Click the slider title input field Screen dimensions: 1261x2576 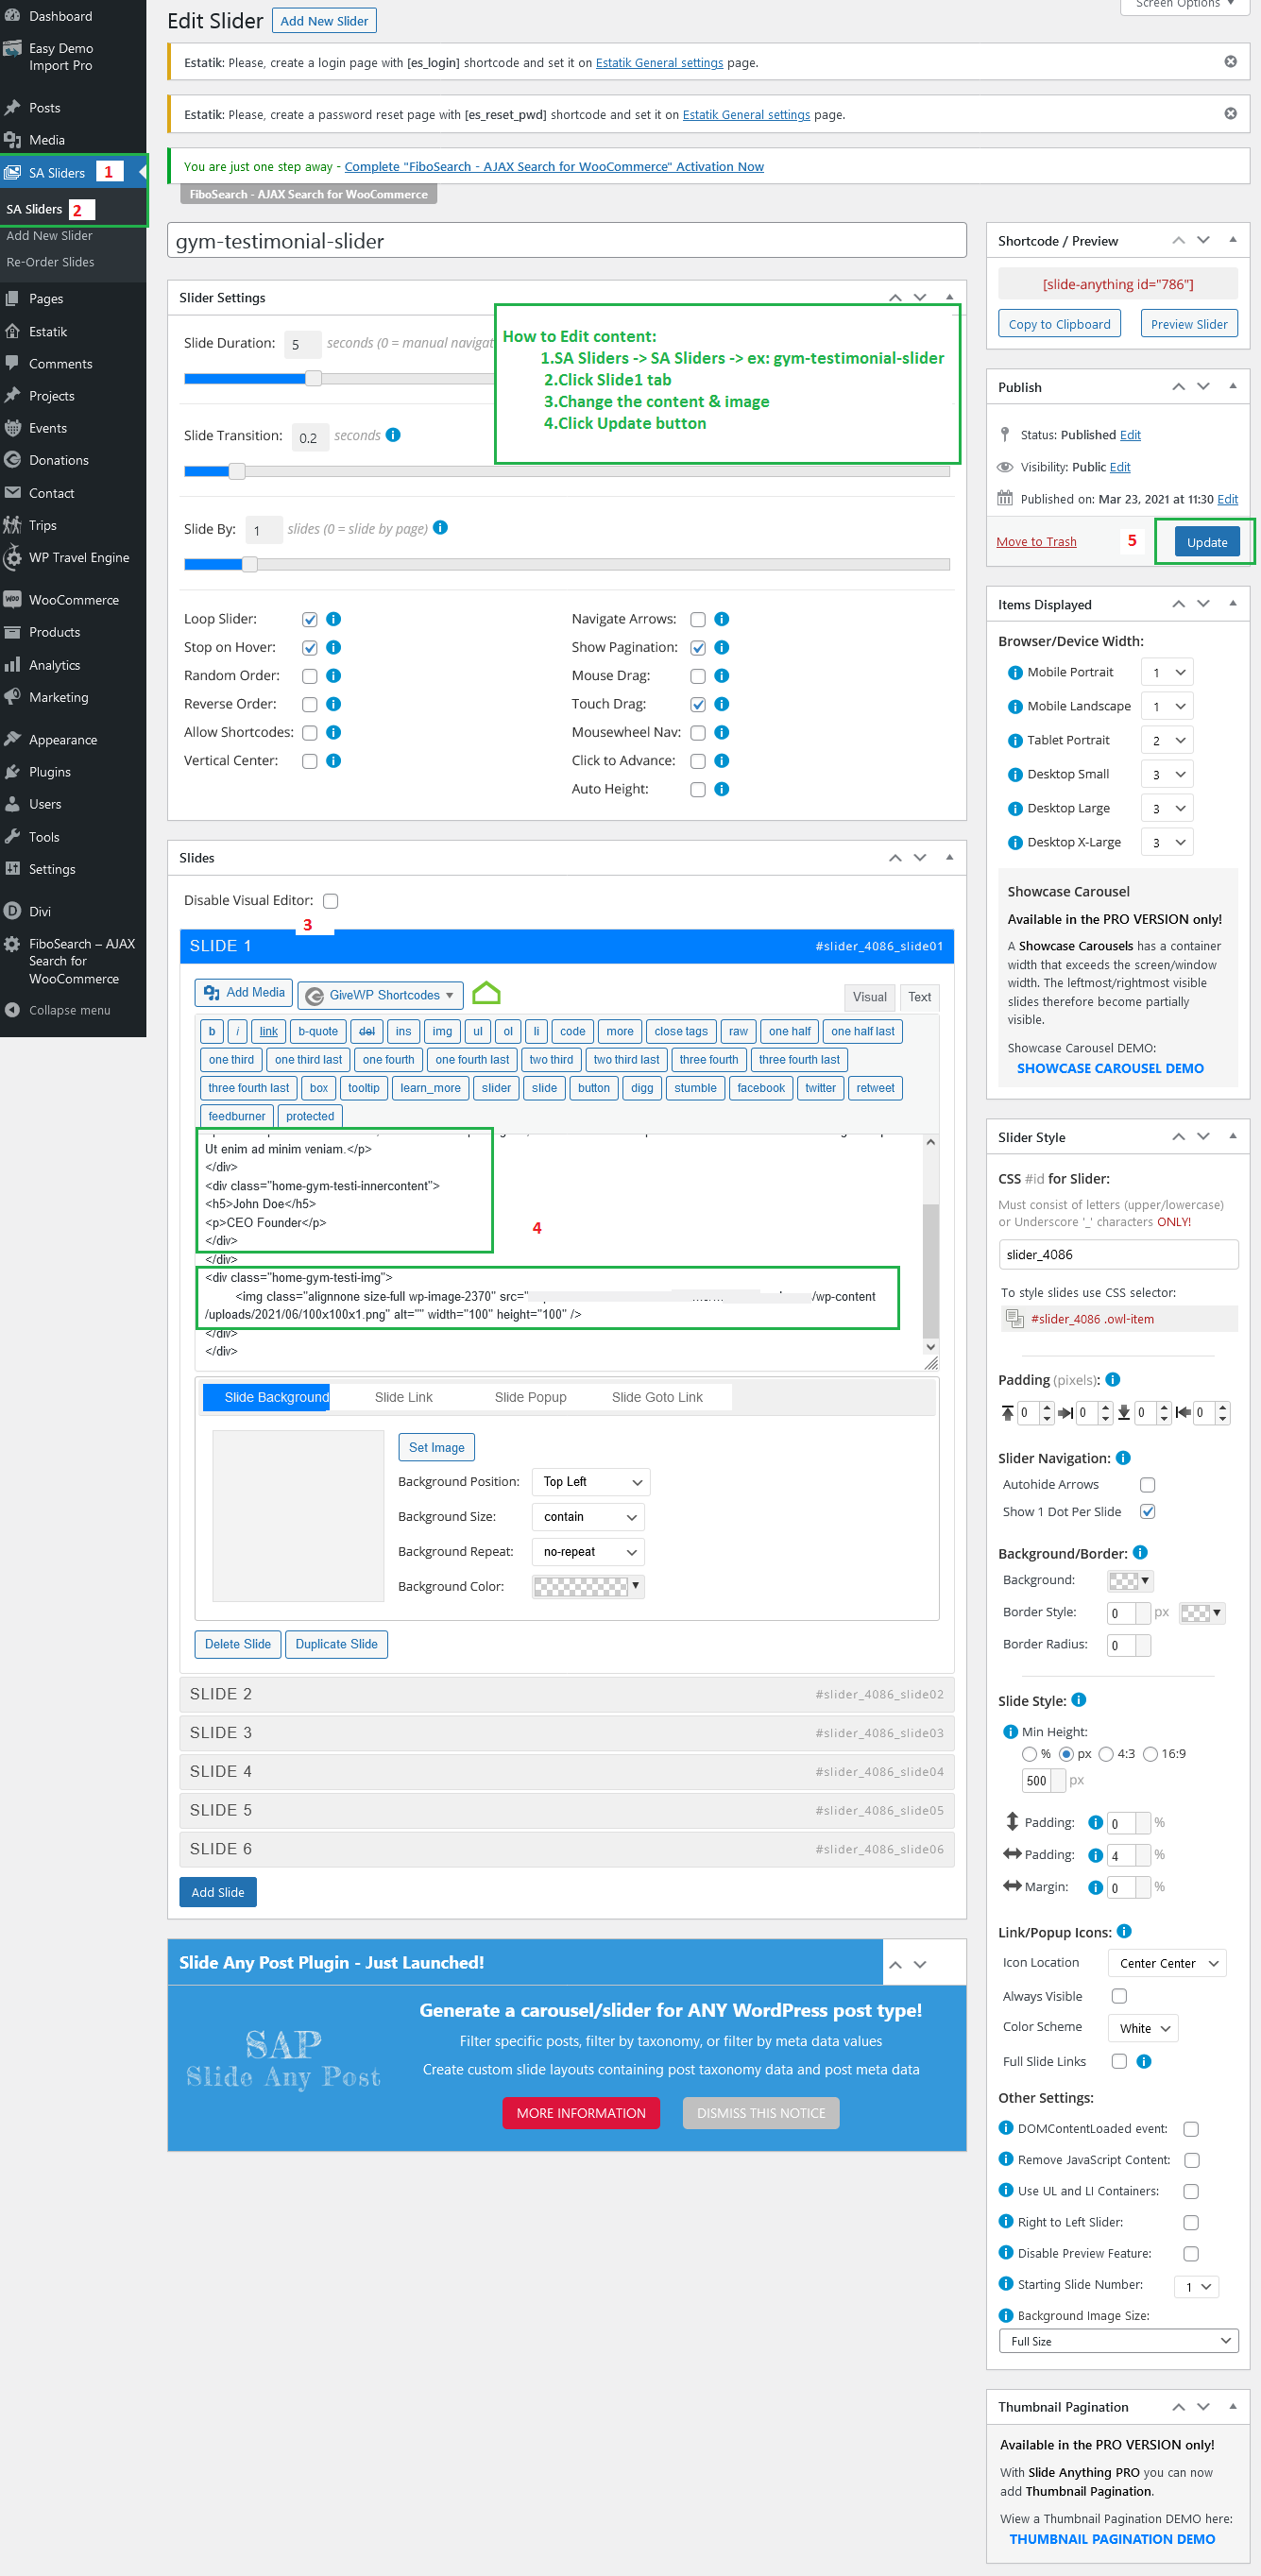point(566,241)
